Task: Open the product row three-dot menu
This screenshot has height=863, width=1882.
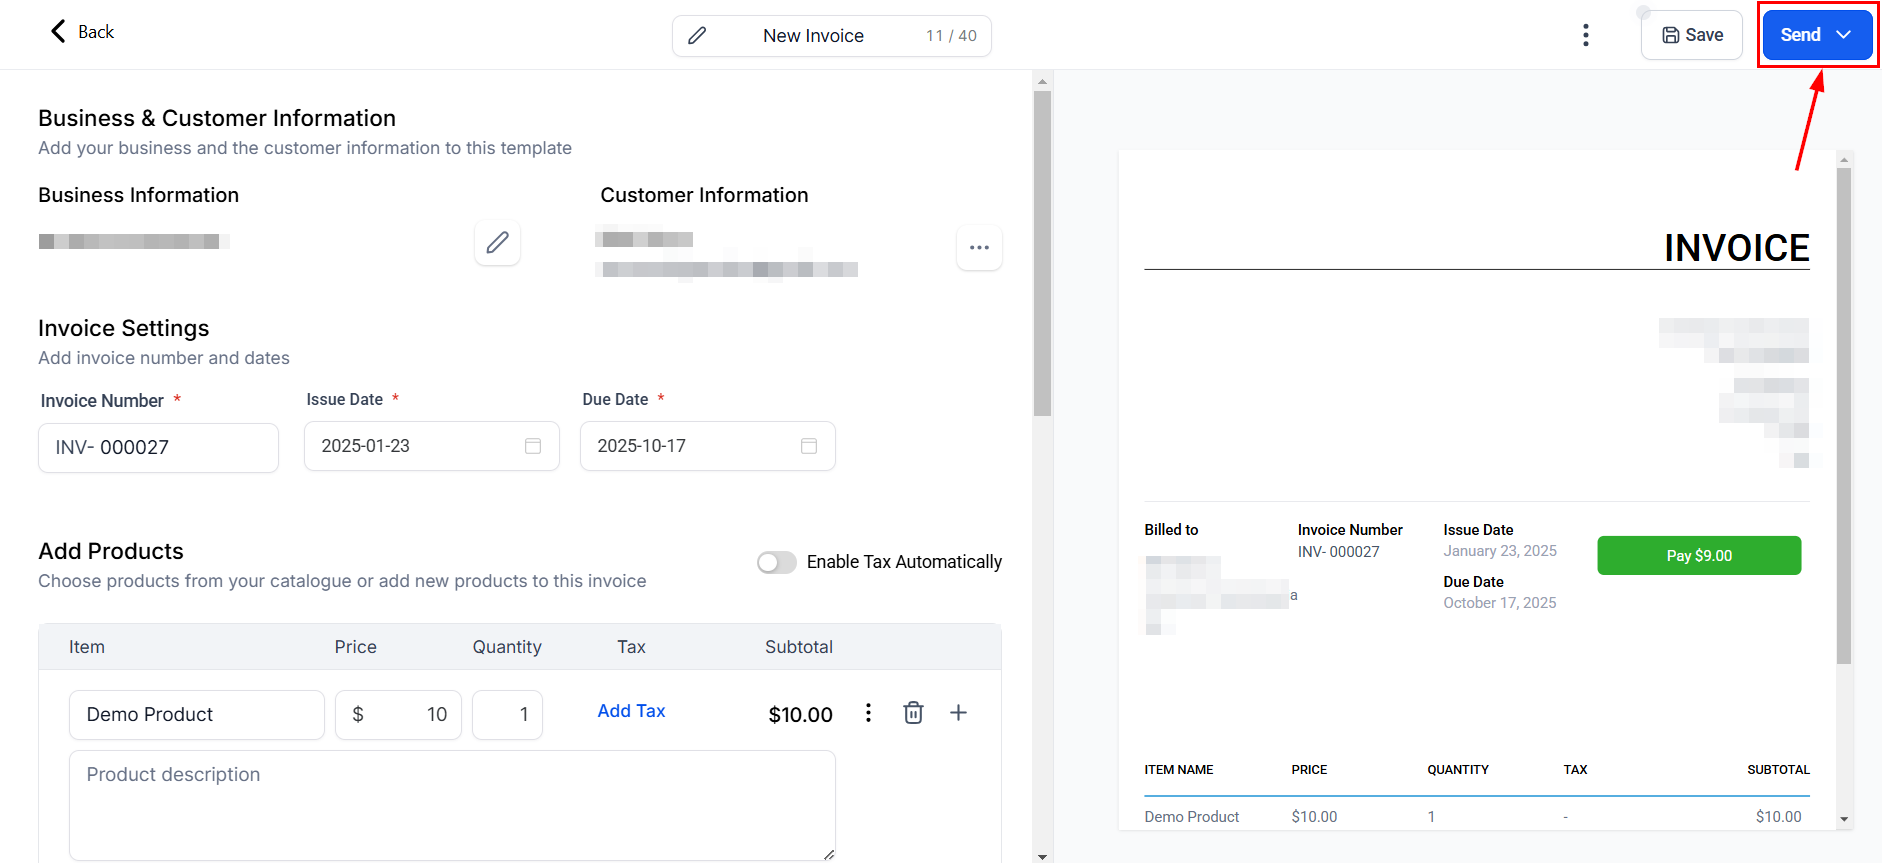Action: pyautogui.click(x=868, y=713)
